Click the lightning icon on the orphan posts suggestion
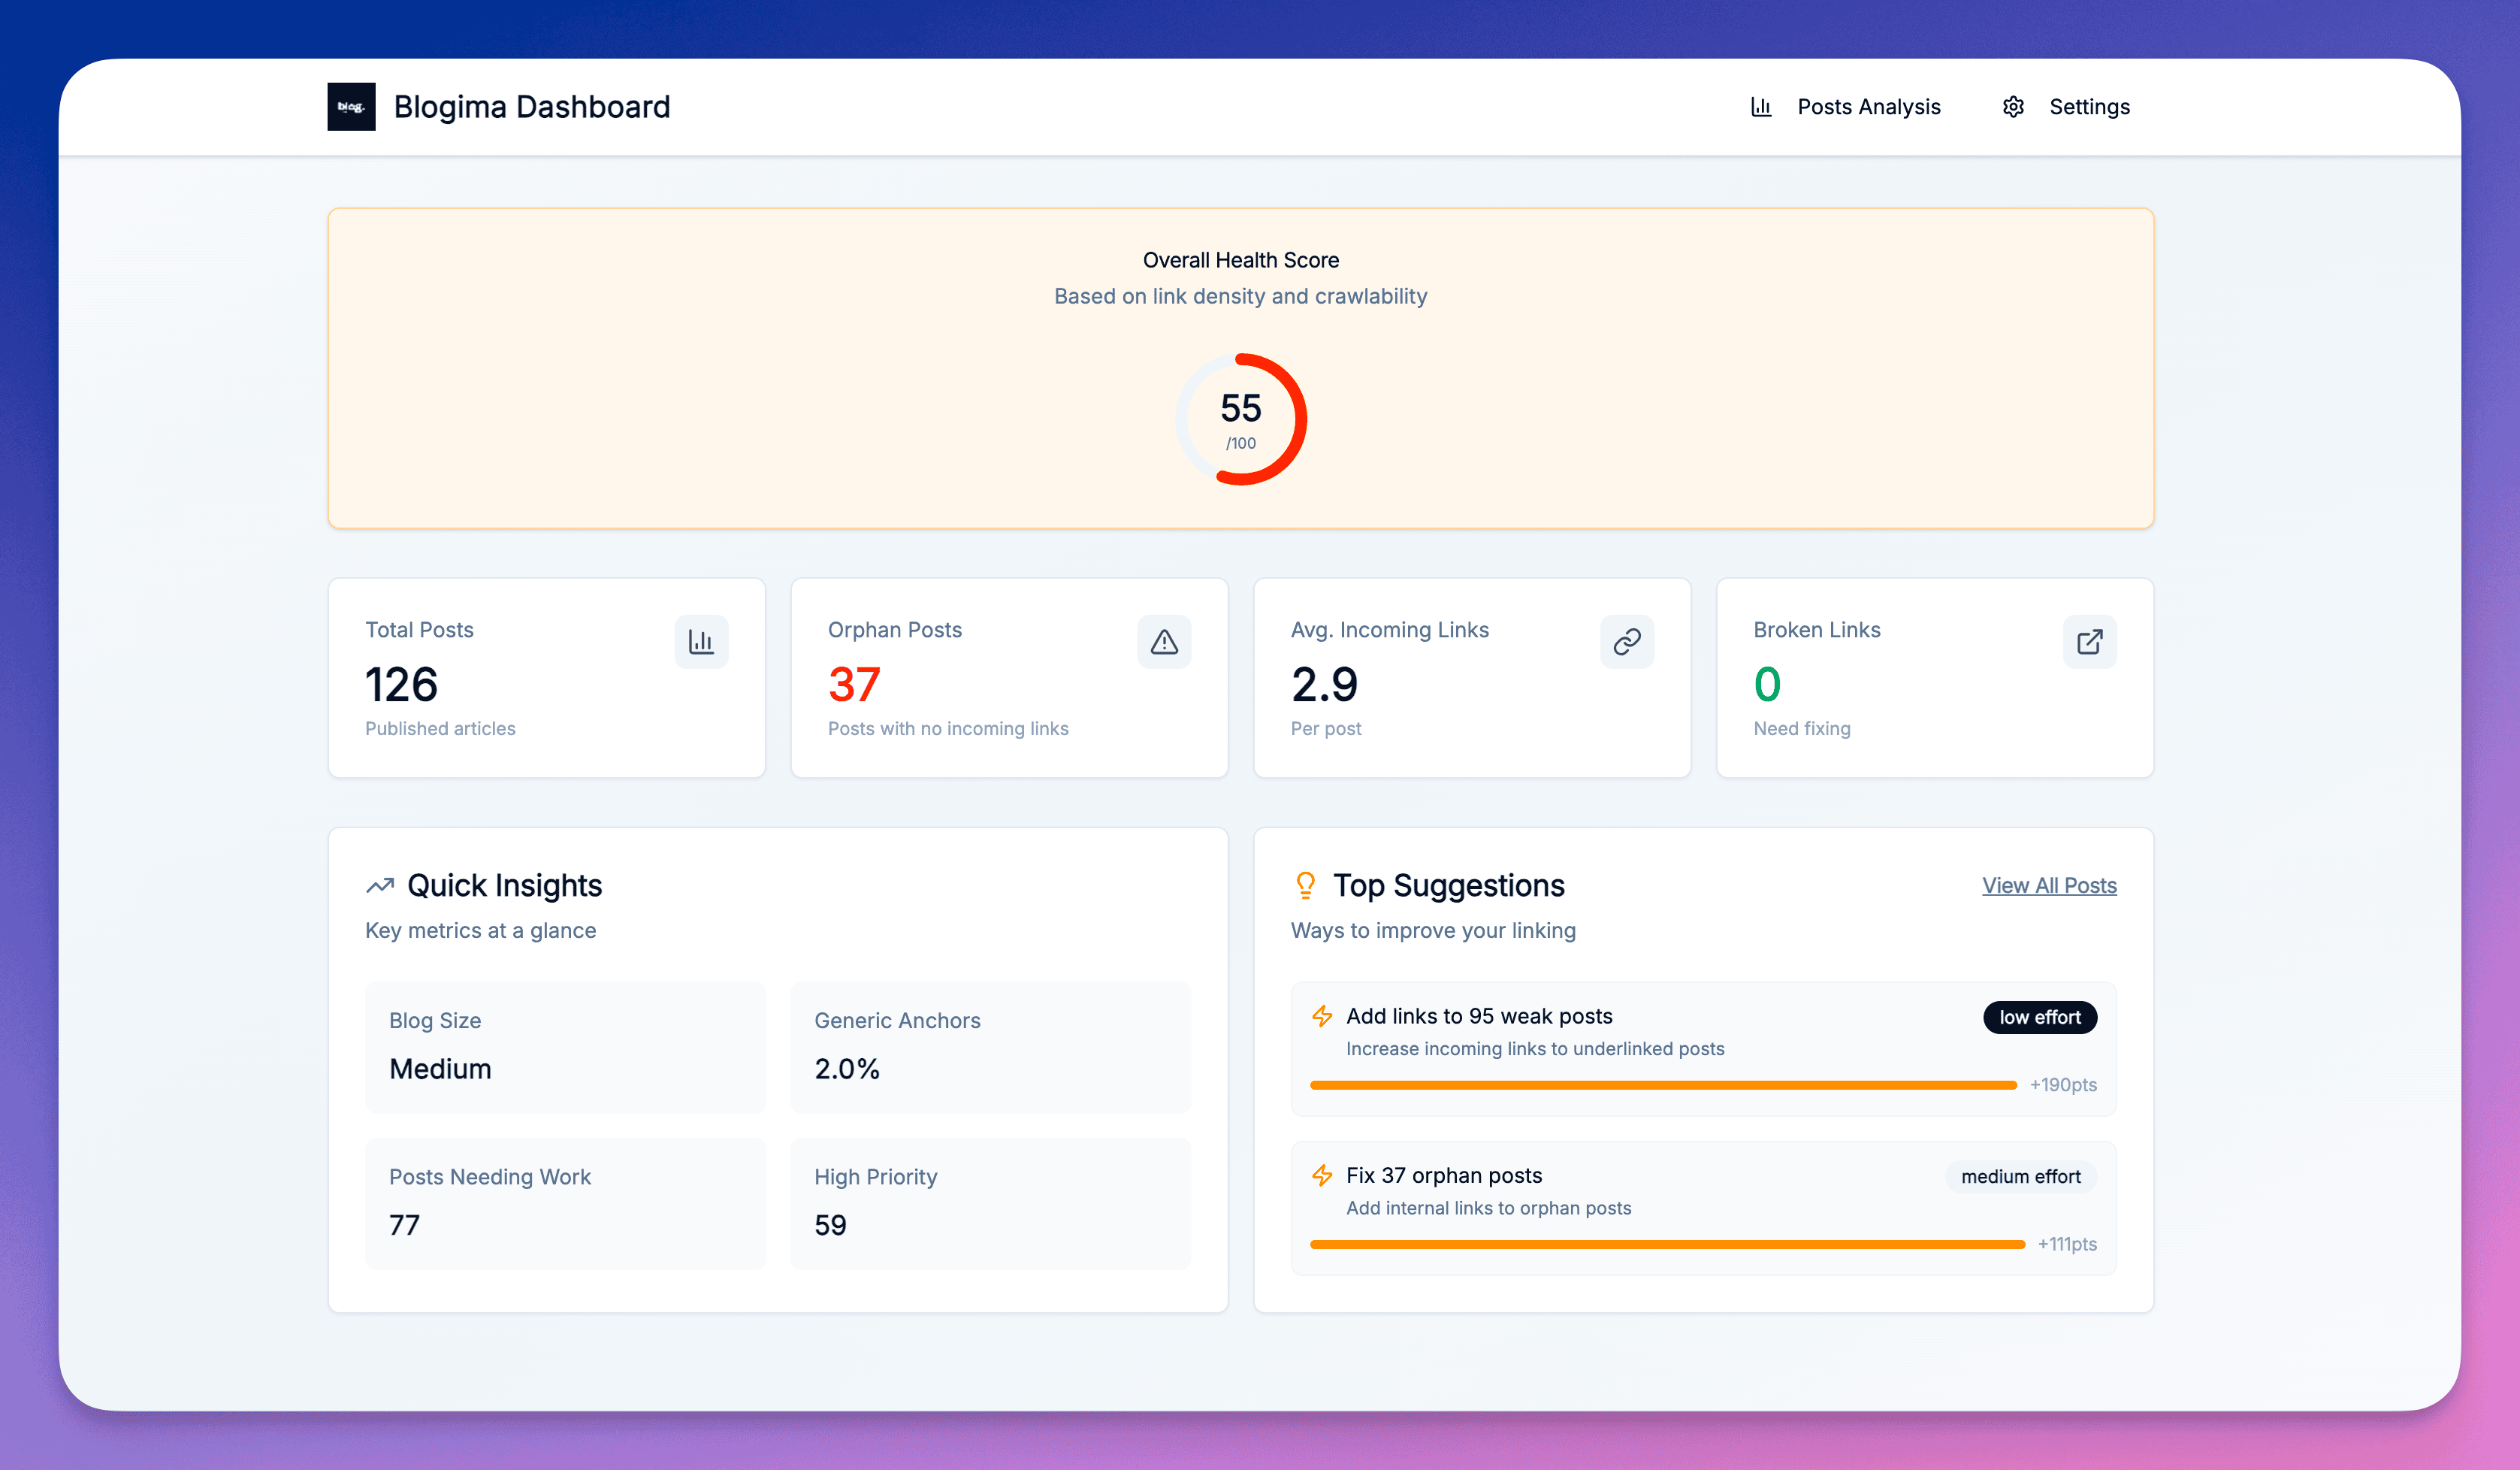This screenshot has width=2520, height=1470. (1322, 1176)
